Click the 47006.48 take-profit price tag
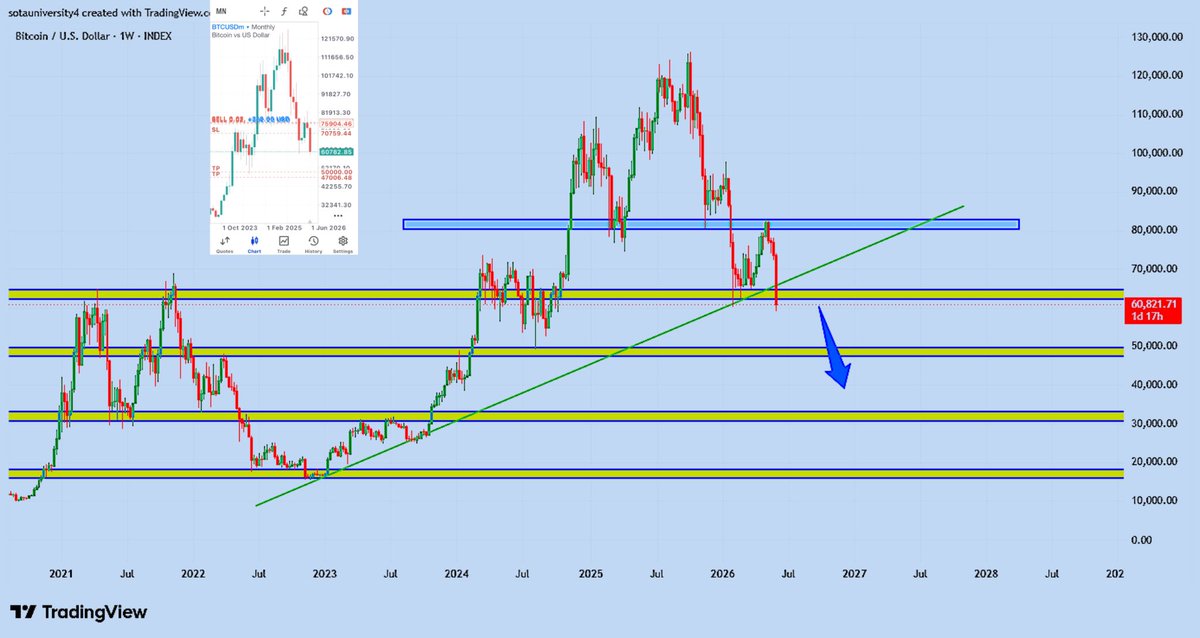The height and width of the screenshot is (638, 1200). 336,178
